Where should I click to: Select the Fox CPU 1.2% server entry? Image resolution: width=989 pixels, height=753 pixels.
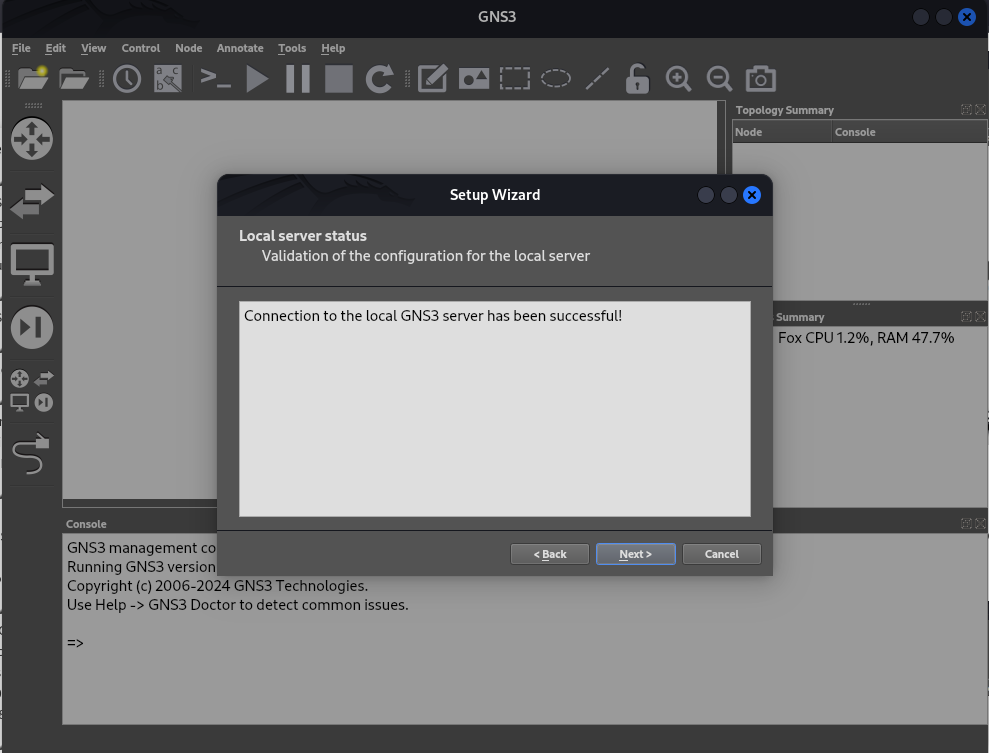866,338
